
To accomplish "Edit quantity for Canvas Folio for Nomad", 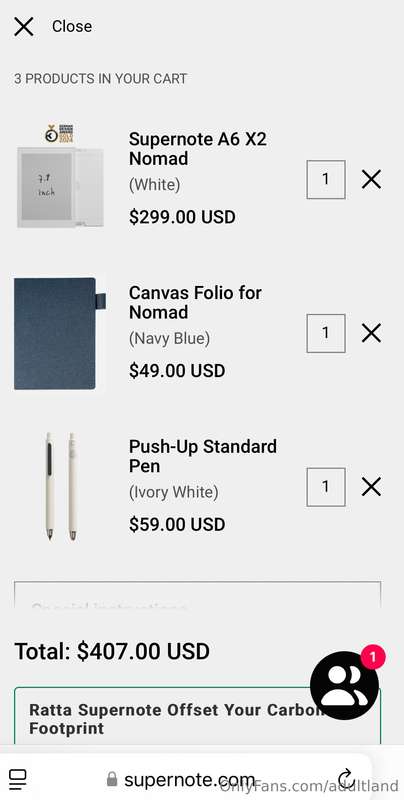I will coord(326,333).
